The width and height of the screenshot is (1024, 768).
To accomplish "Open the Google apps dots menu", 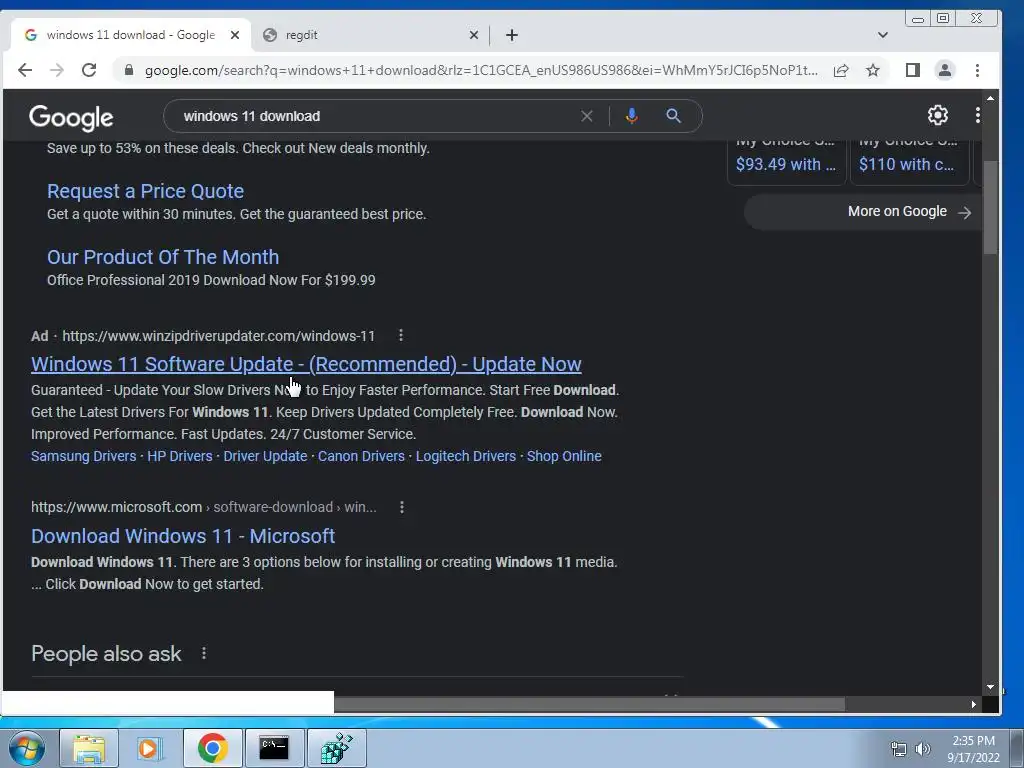I will 978,115.
